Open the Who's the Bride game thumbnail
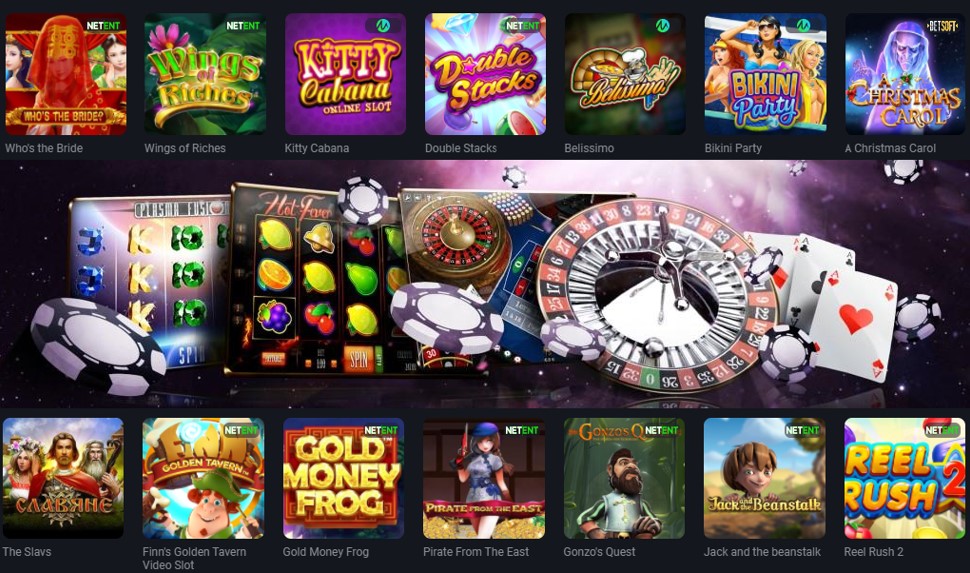Viewport: 970px width, 573px height. (66, 74)
